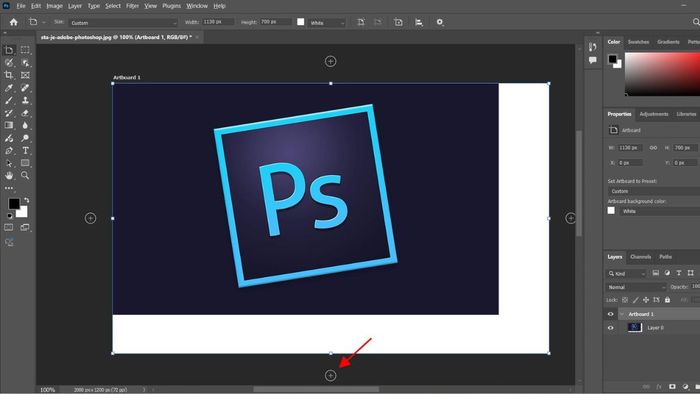700x394 pixels.
Task: Add an artboard to the right using the plus button
Action: pyautogui.click(x=571, y=218)
